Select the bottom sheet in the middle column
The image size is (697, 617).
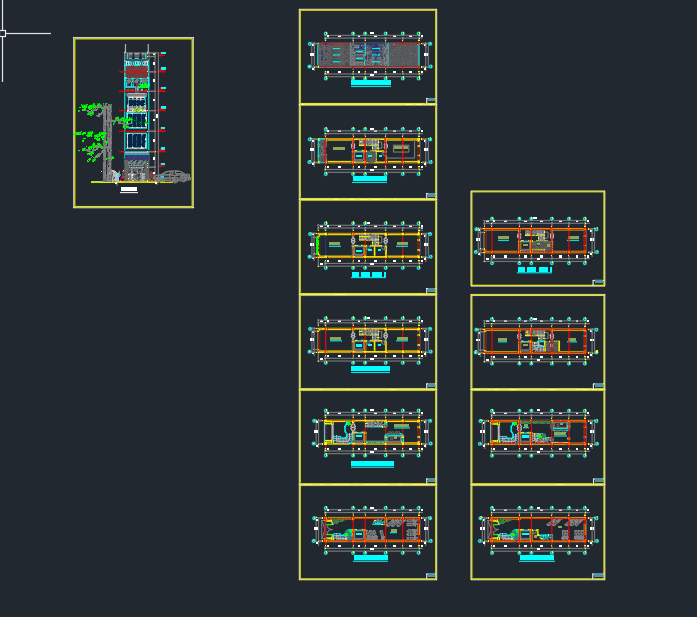[x=368, y=532]
